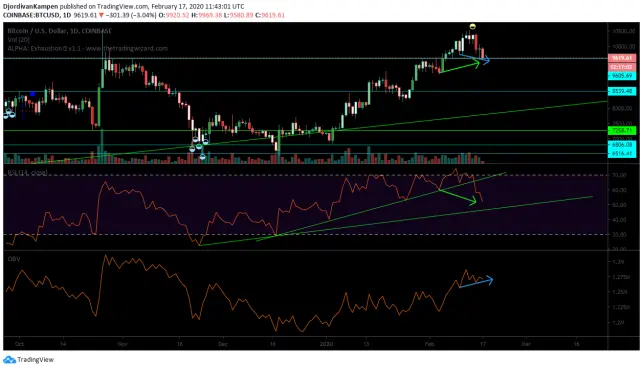This screenshot has height=369, width=643.
Task: Click the open value O:9920.52
Action: click(174, 15)
